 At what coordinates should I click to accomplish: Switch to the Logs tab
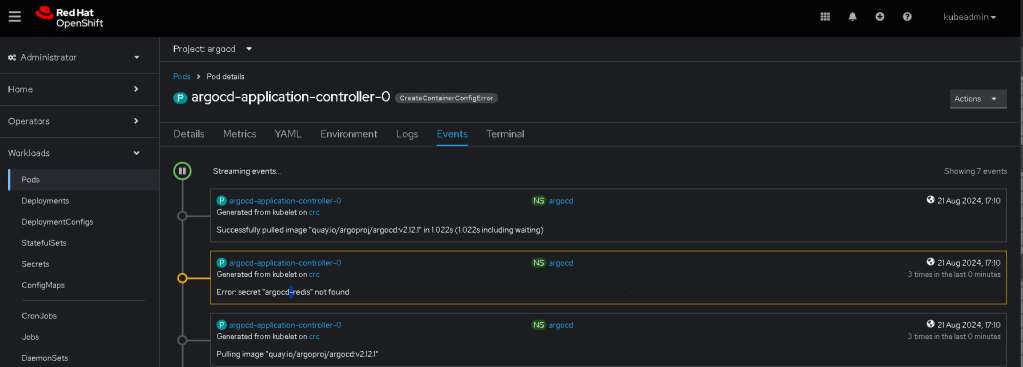[x=407, y=134]
